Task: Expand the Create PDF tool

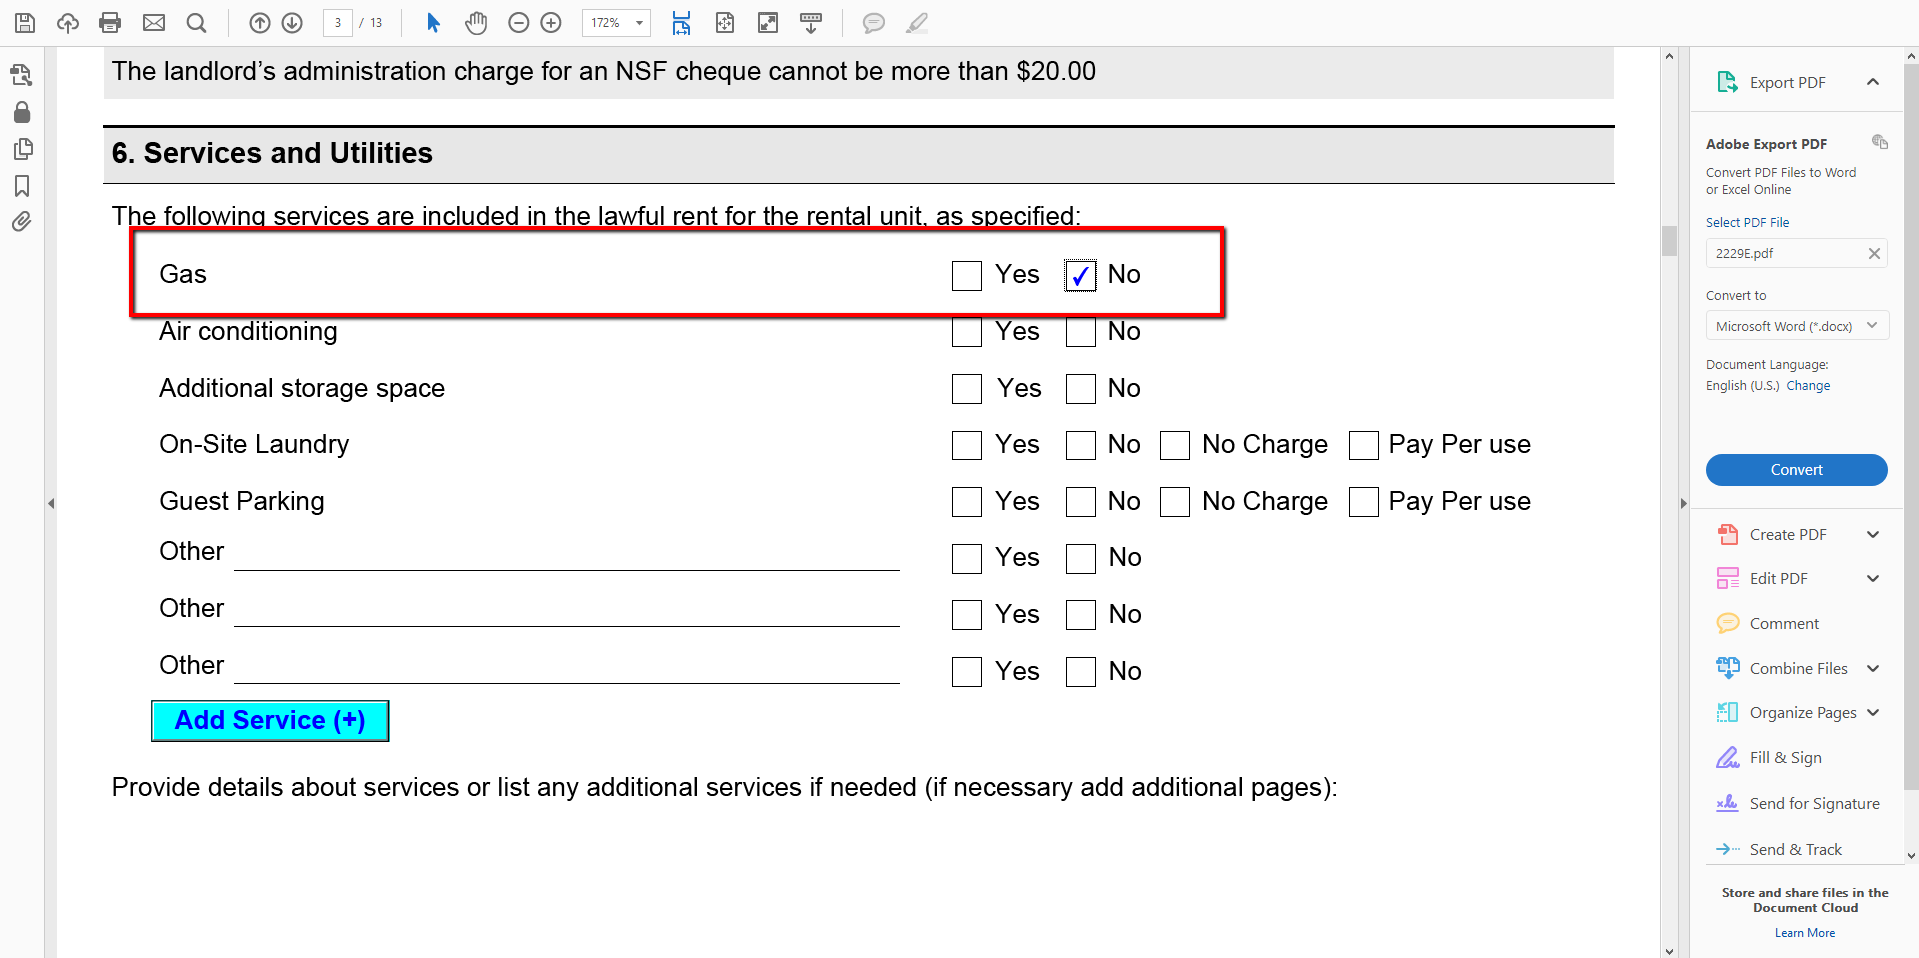Action: (x=1872, y=535)
